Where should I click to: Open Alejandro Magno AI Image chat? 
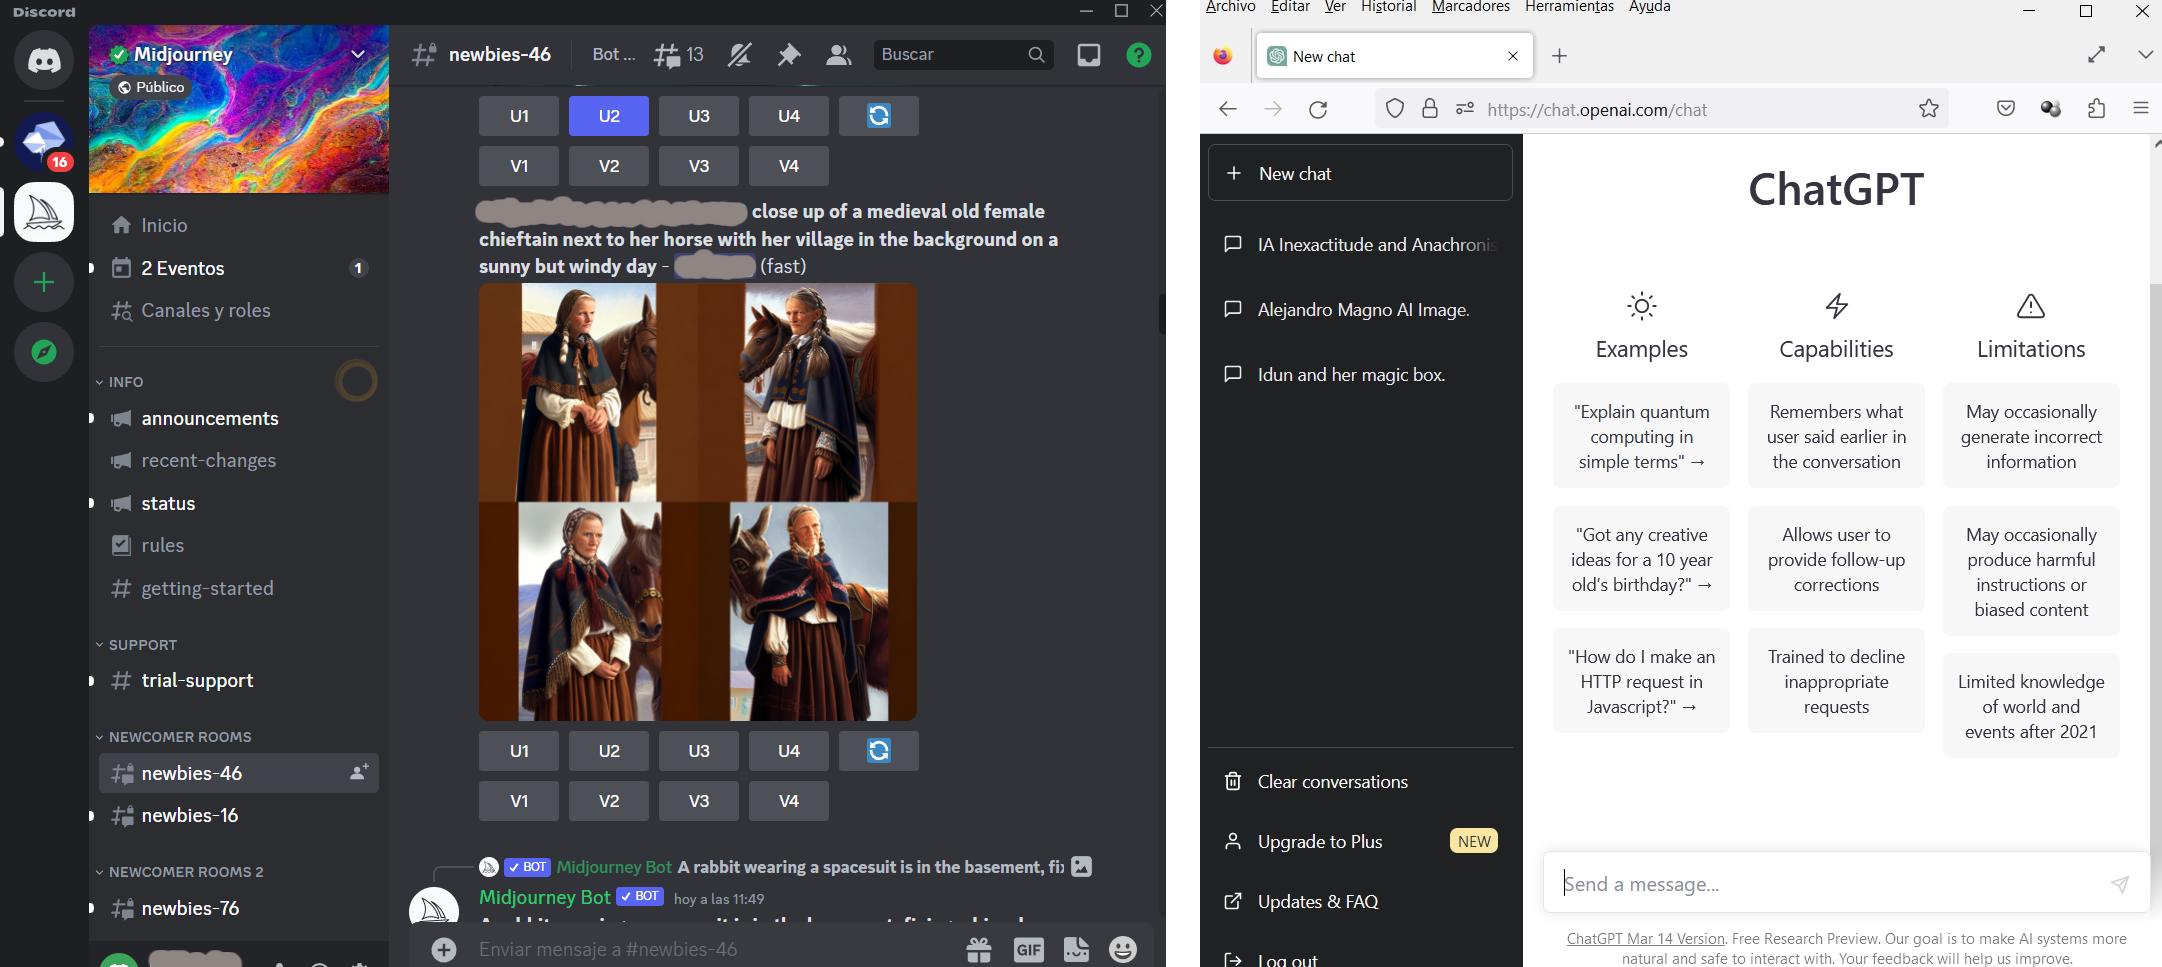pyautogui.click(x=1360, y=310)
